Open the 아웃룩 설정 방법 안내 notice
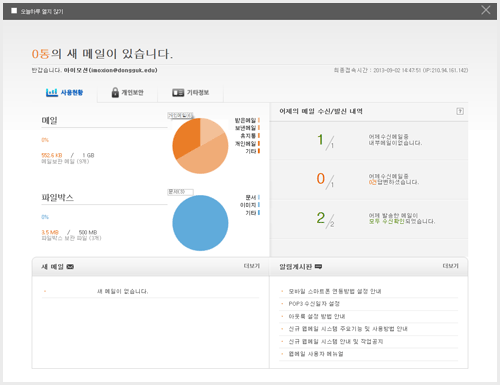The width and height of the screenshot is (500, 385). [x=317, y=316]
